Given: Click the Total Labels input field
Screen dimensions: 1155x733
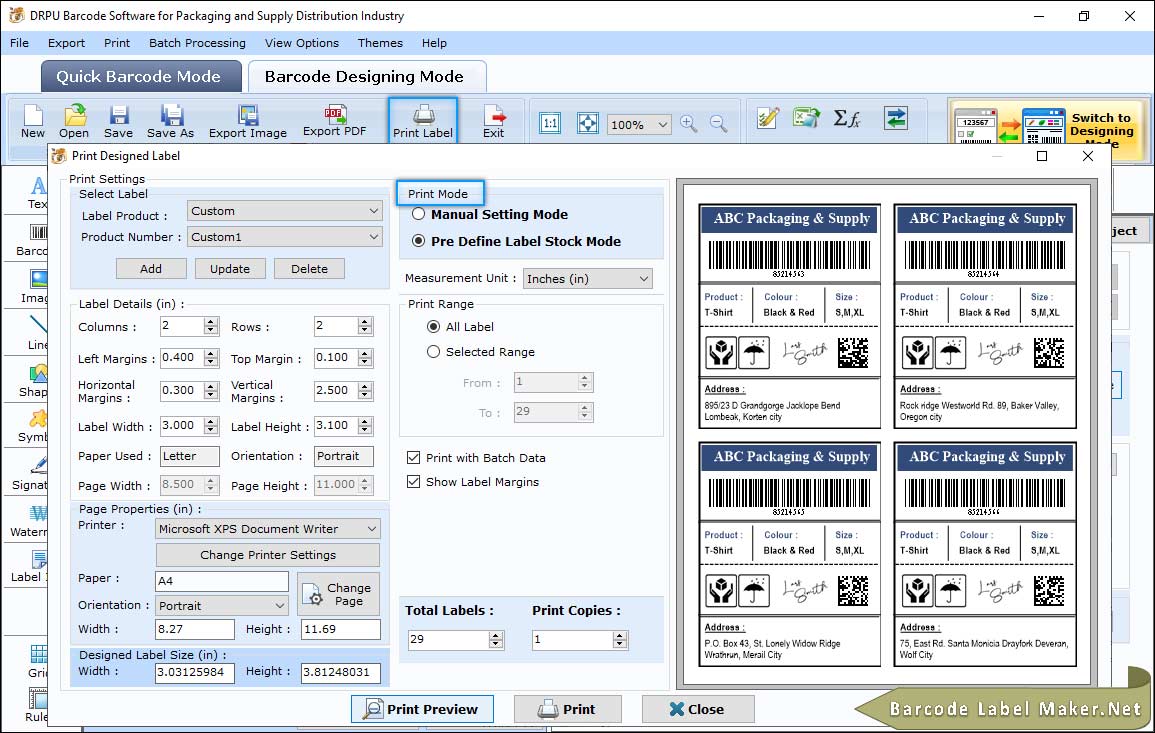Looking at the screenshot, I should 449,639.
